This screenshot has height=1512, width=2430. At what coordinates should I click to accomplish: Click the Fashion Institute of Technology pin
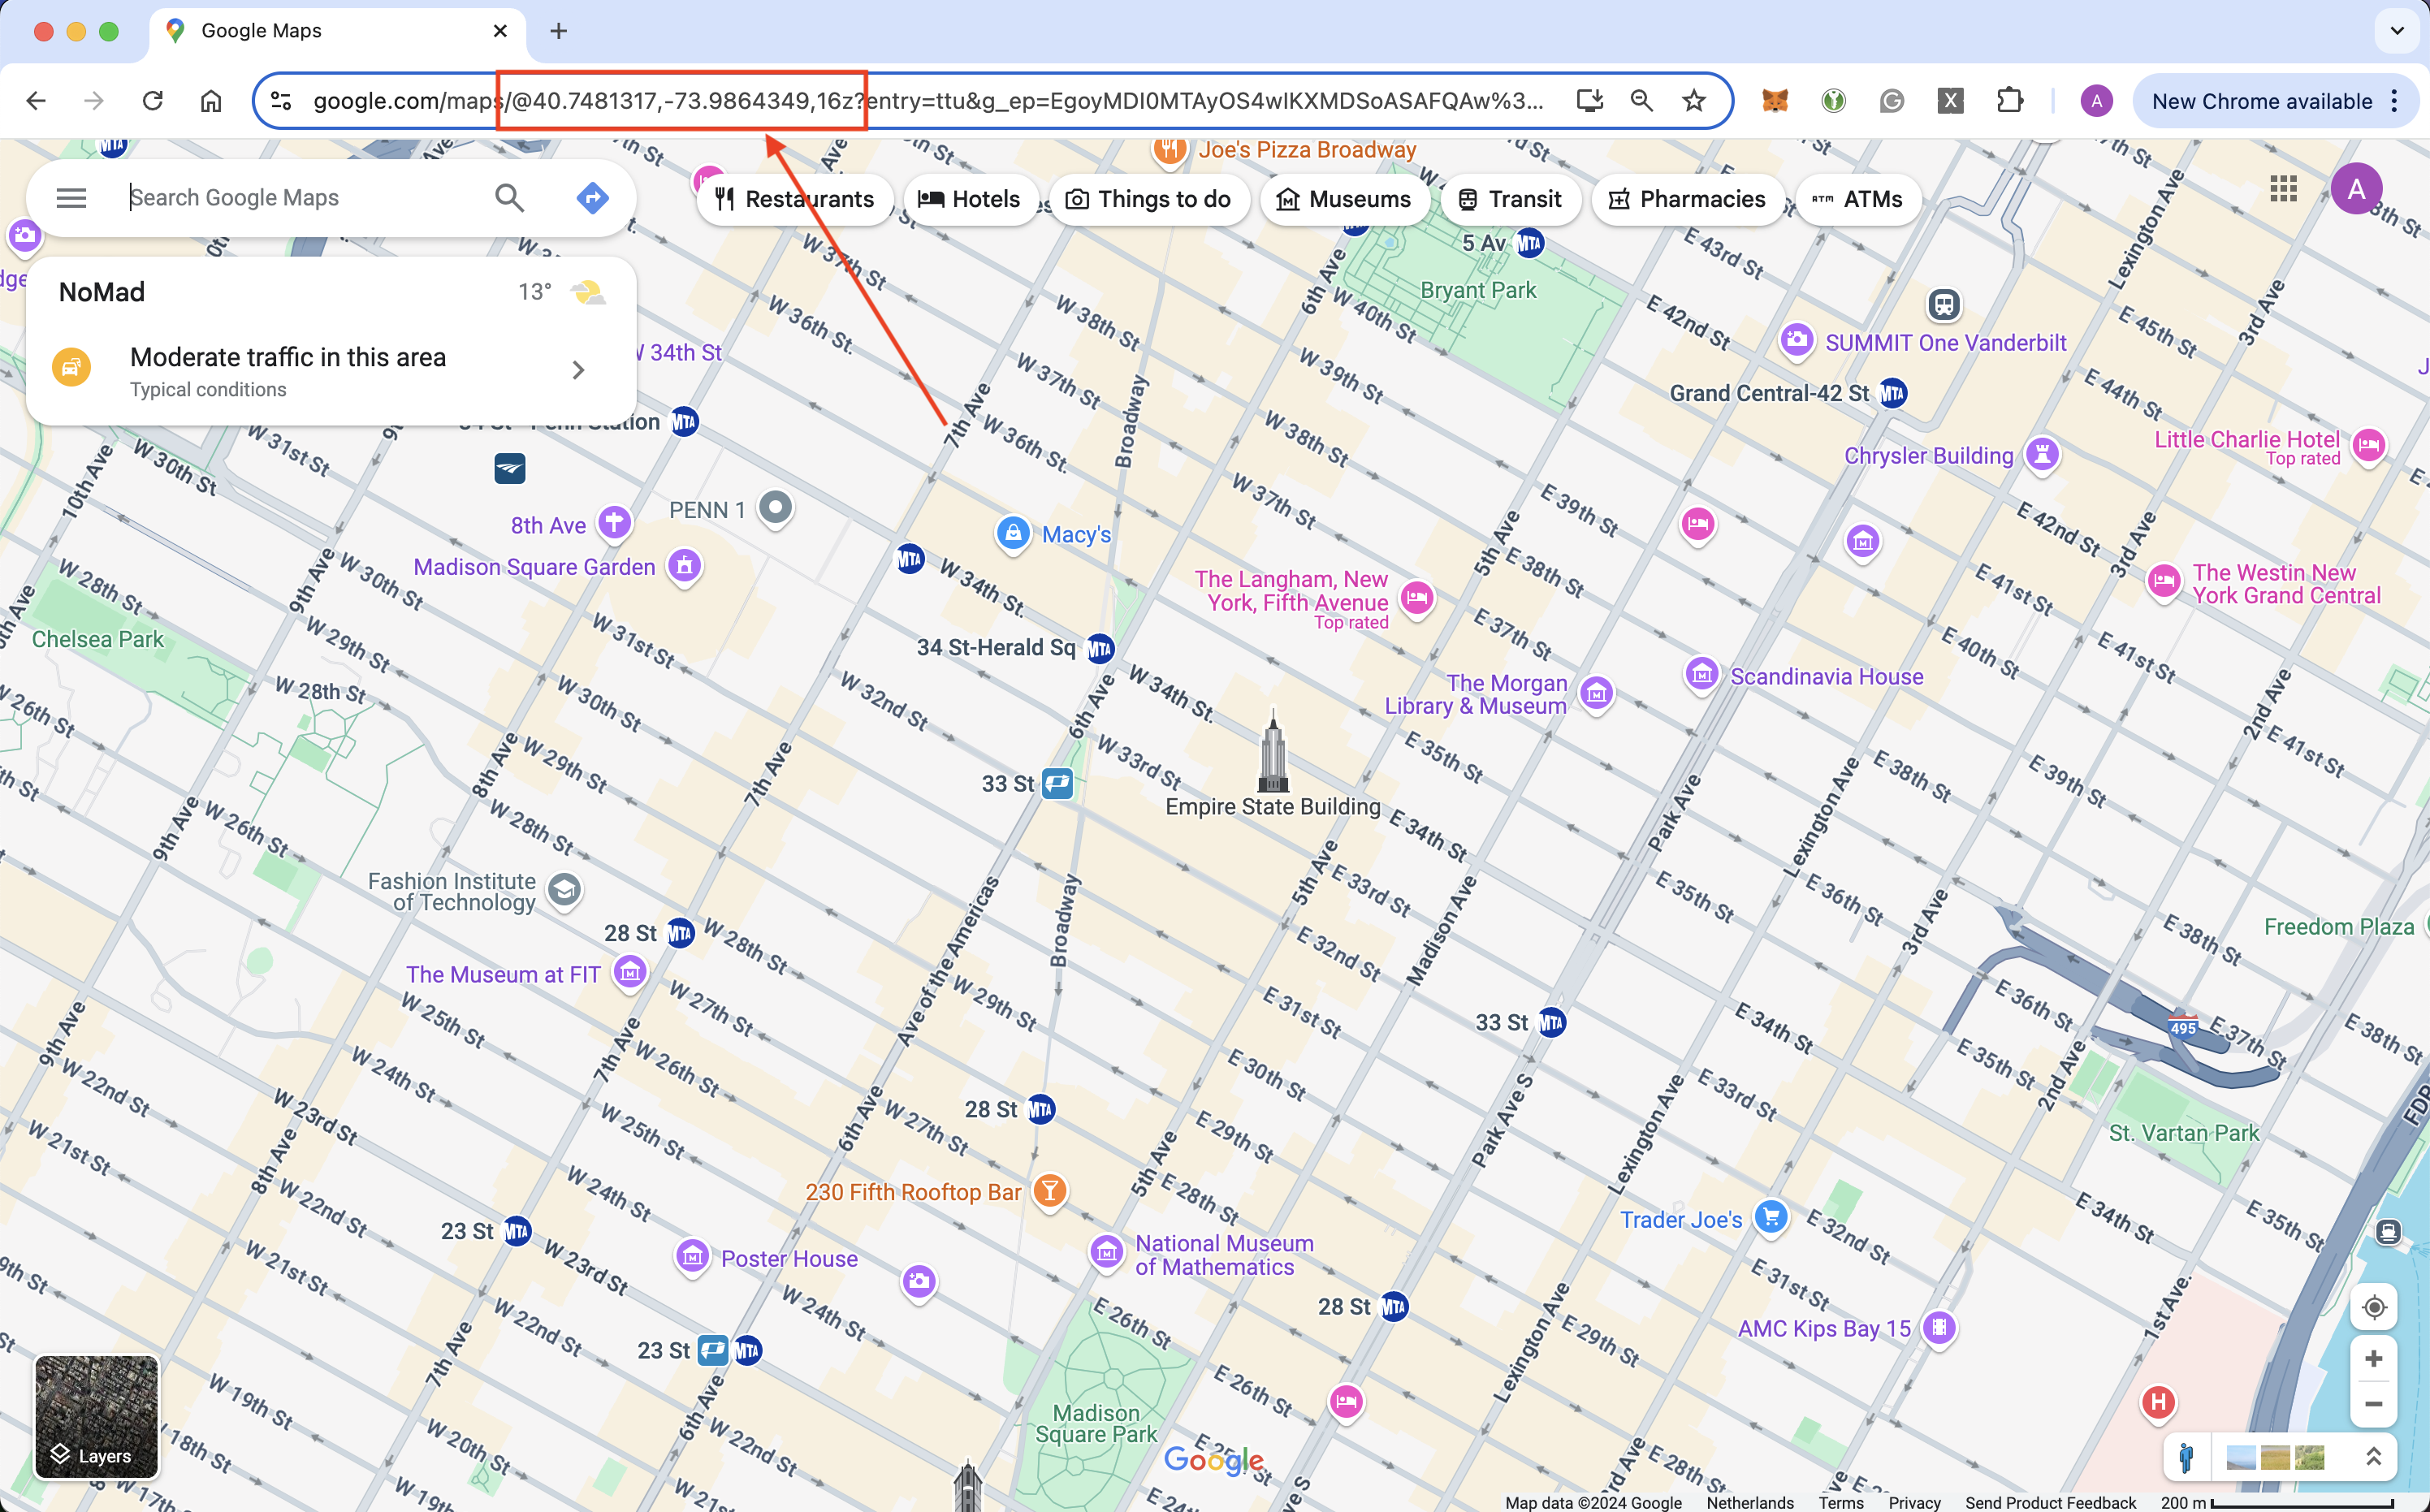coord(565,890)
